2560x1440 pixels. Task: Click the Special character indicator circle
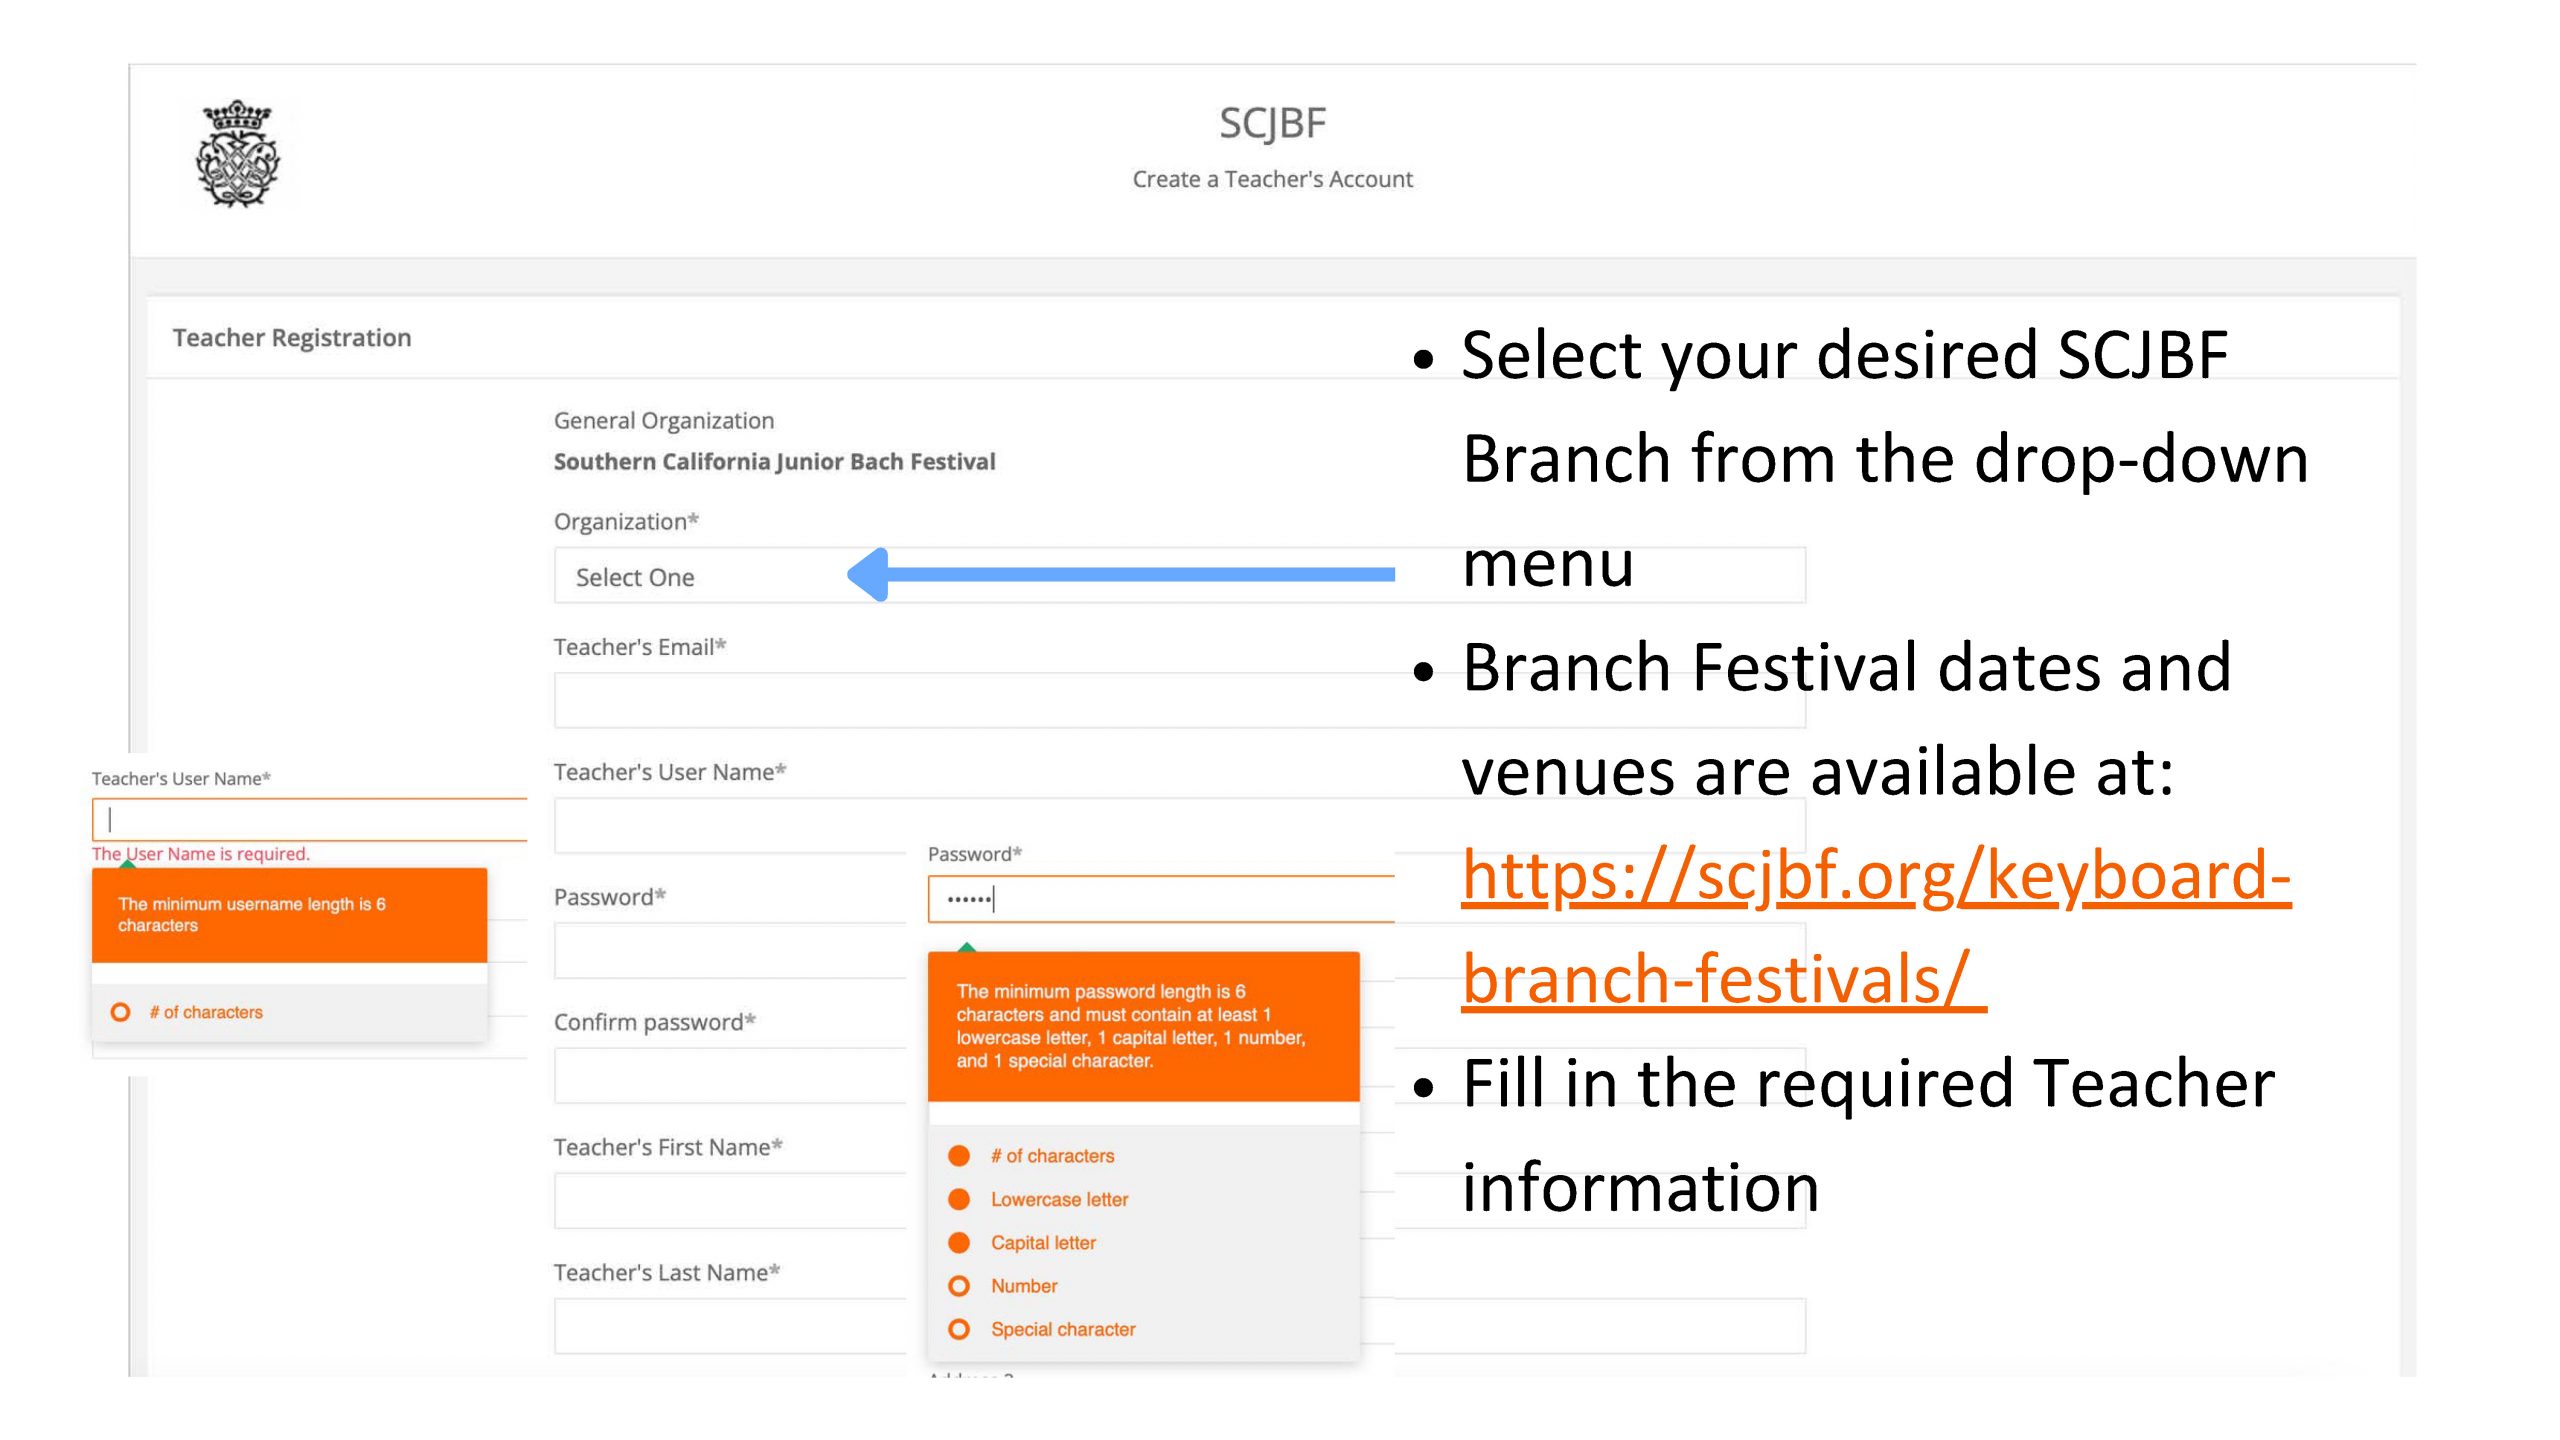(959, 1329)
